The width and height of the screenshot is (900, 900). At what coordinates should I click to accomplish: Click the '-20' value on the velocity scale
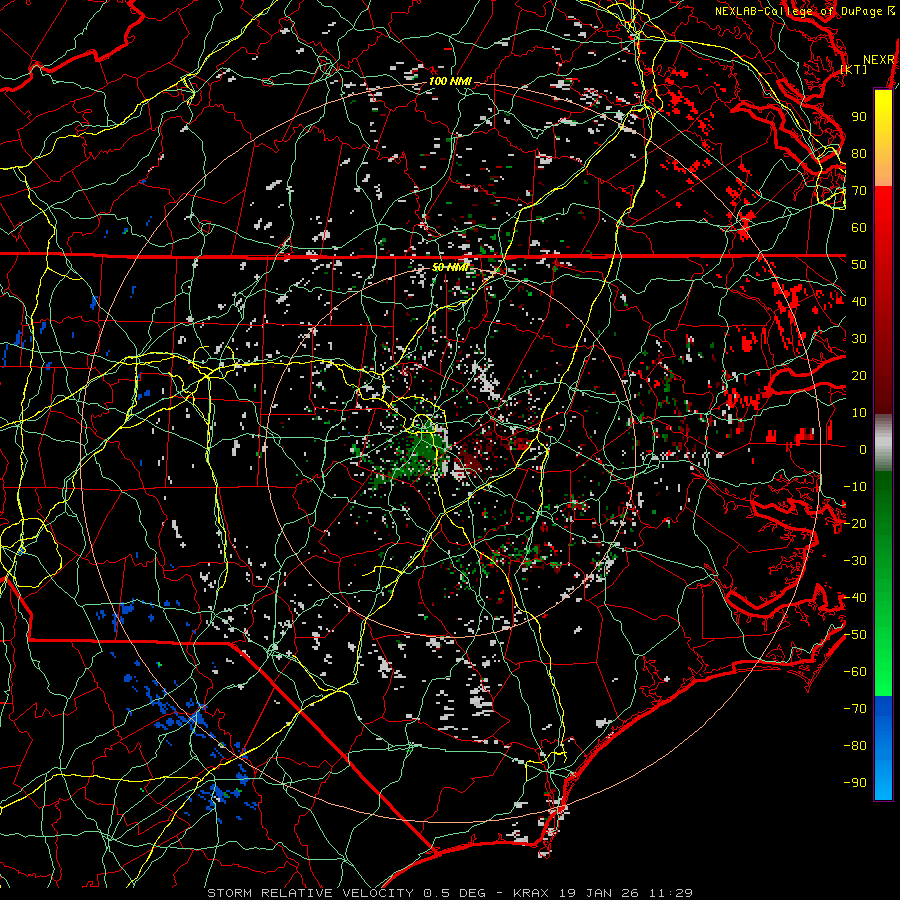click(x=855, y=524)
